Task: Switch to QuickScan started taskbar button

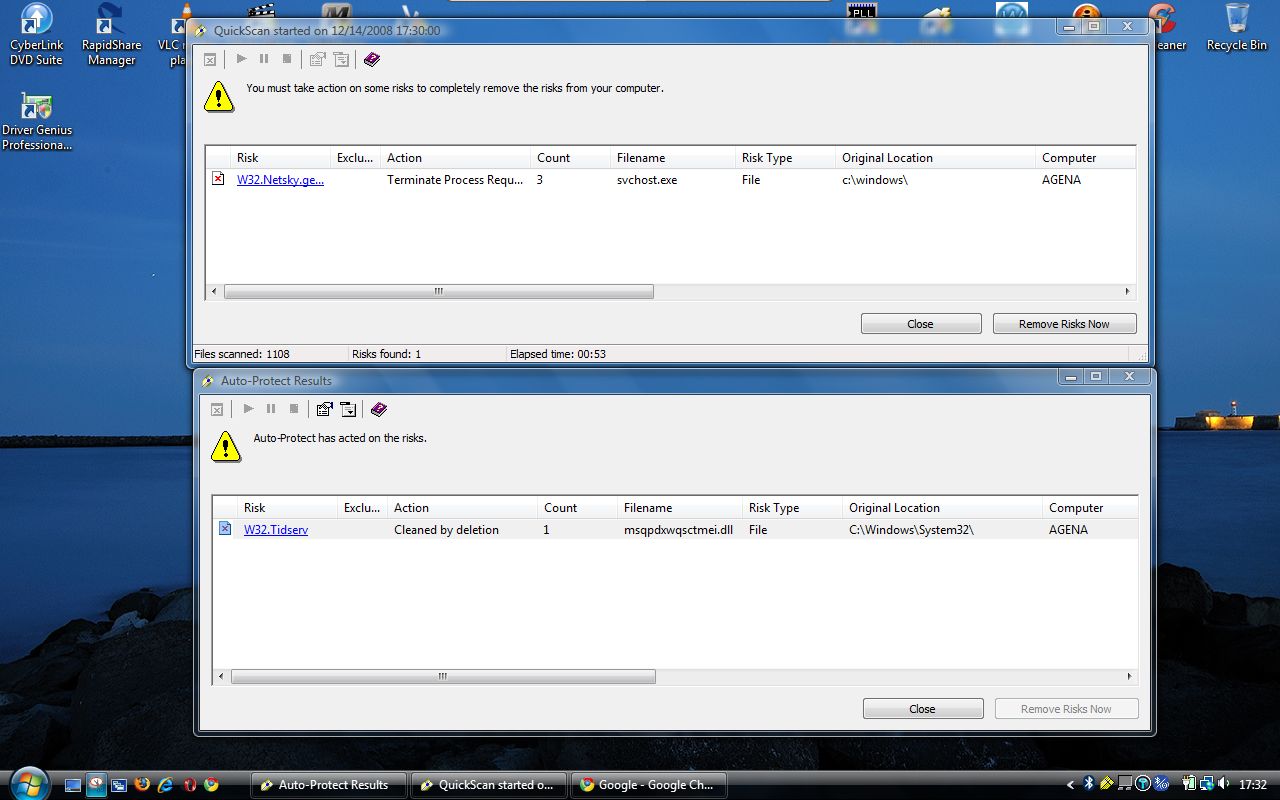Action: [489, 785]
